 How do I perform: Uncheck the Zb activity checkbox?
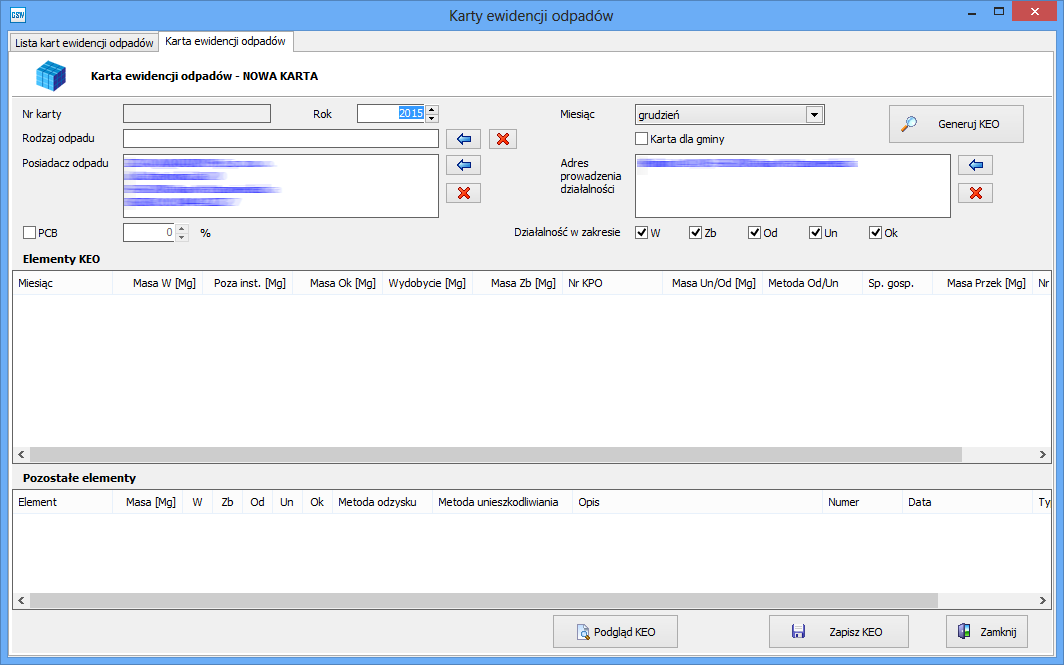(695, 233)
